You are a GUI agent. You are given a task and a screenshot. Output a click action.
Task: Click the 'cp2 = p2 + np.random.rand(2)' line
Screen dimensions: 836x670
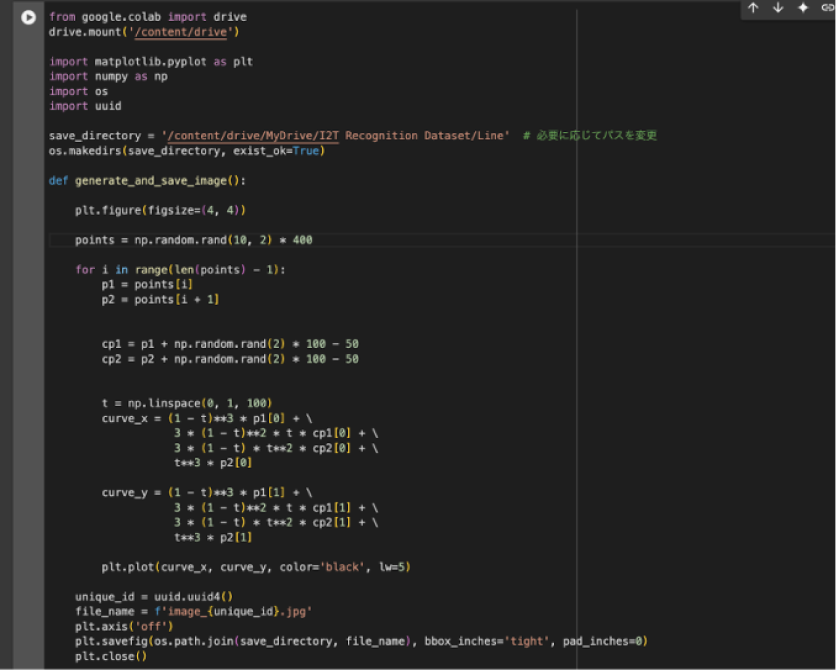tap(230, 359)
